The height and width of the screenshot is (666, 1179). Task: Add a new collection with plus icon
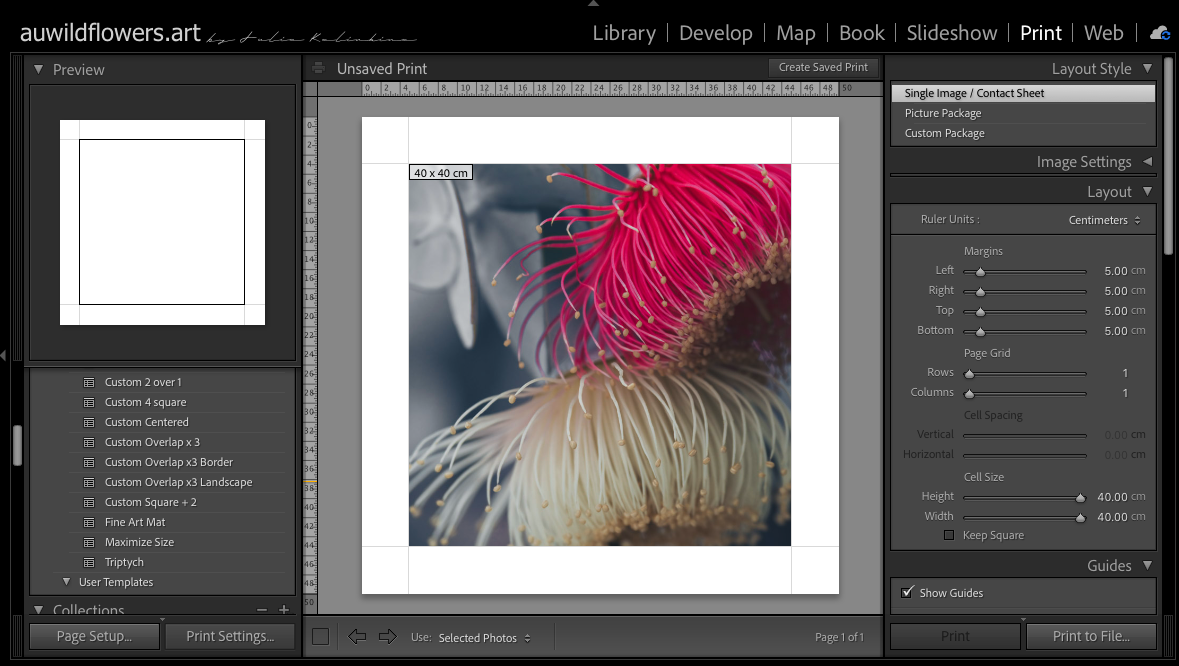point(283,610)
